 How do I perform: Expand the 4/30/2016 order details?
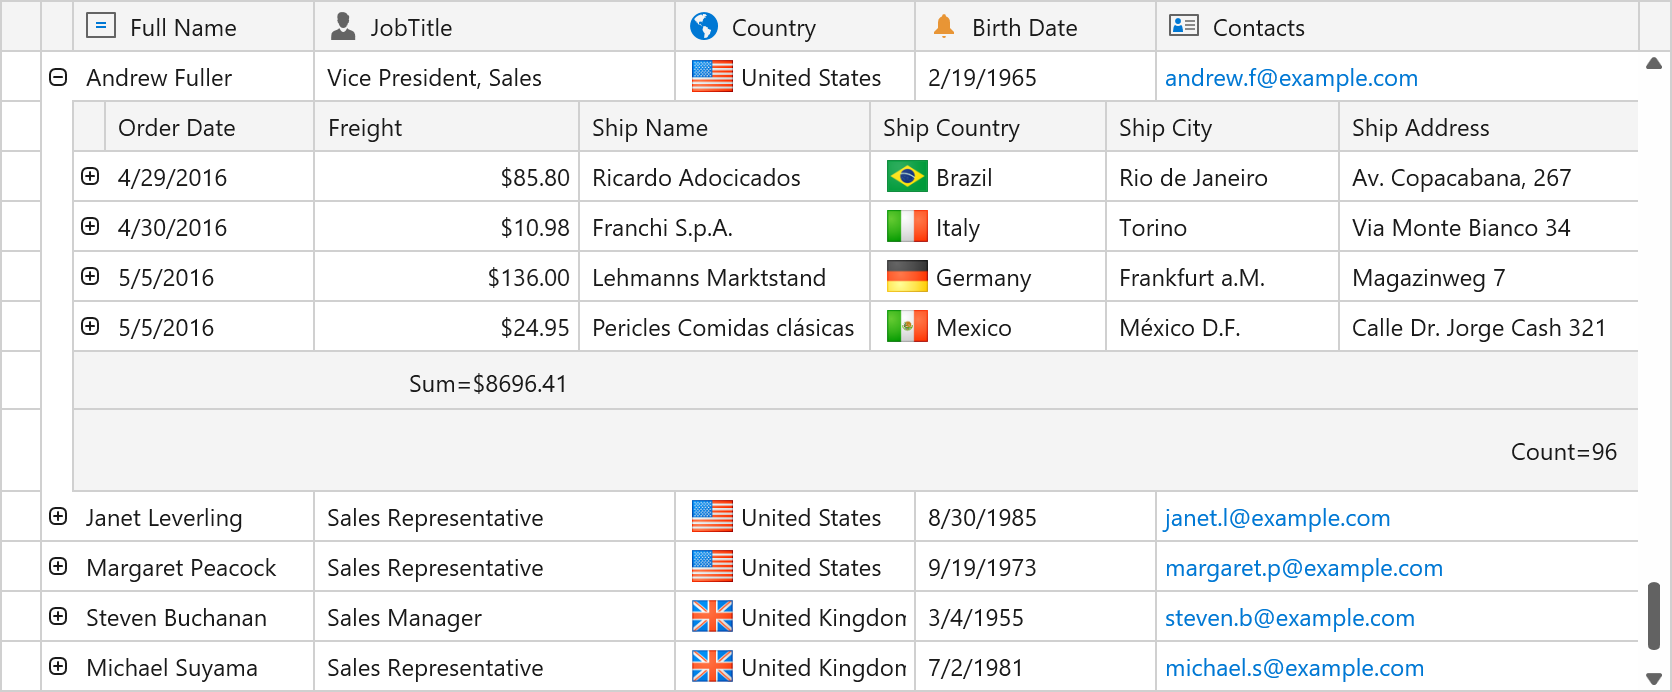[90, 227]
